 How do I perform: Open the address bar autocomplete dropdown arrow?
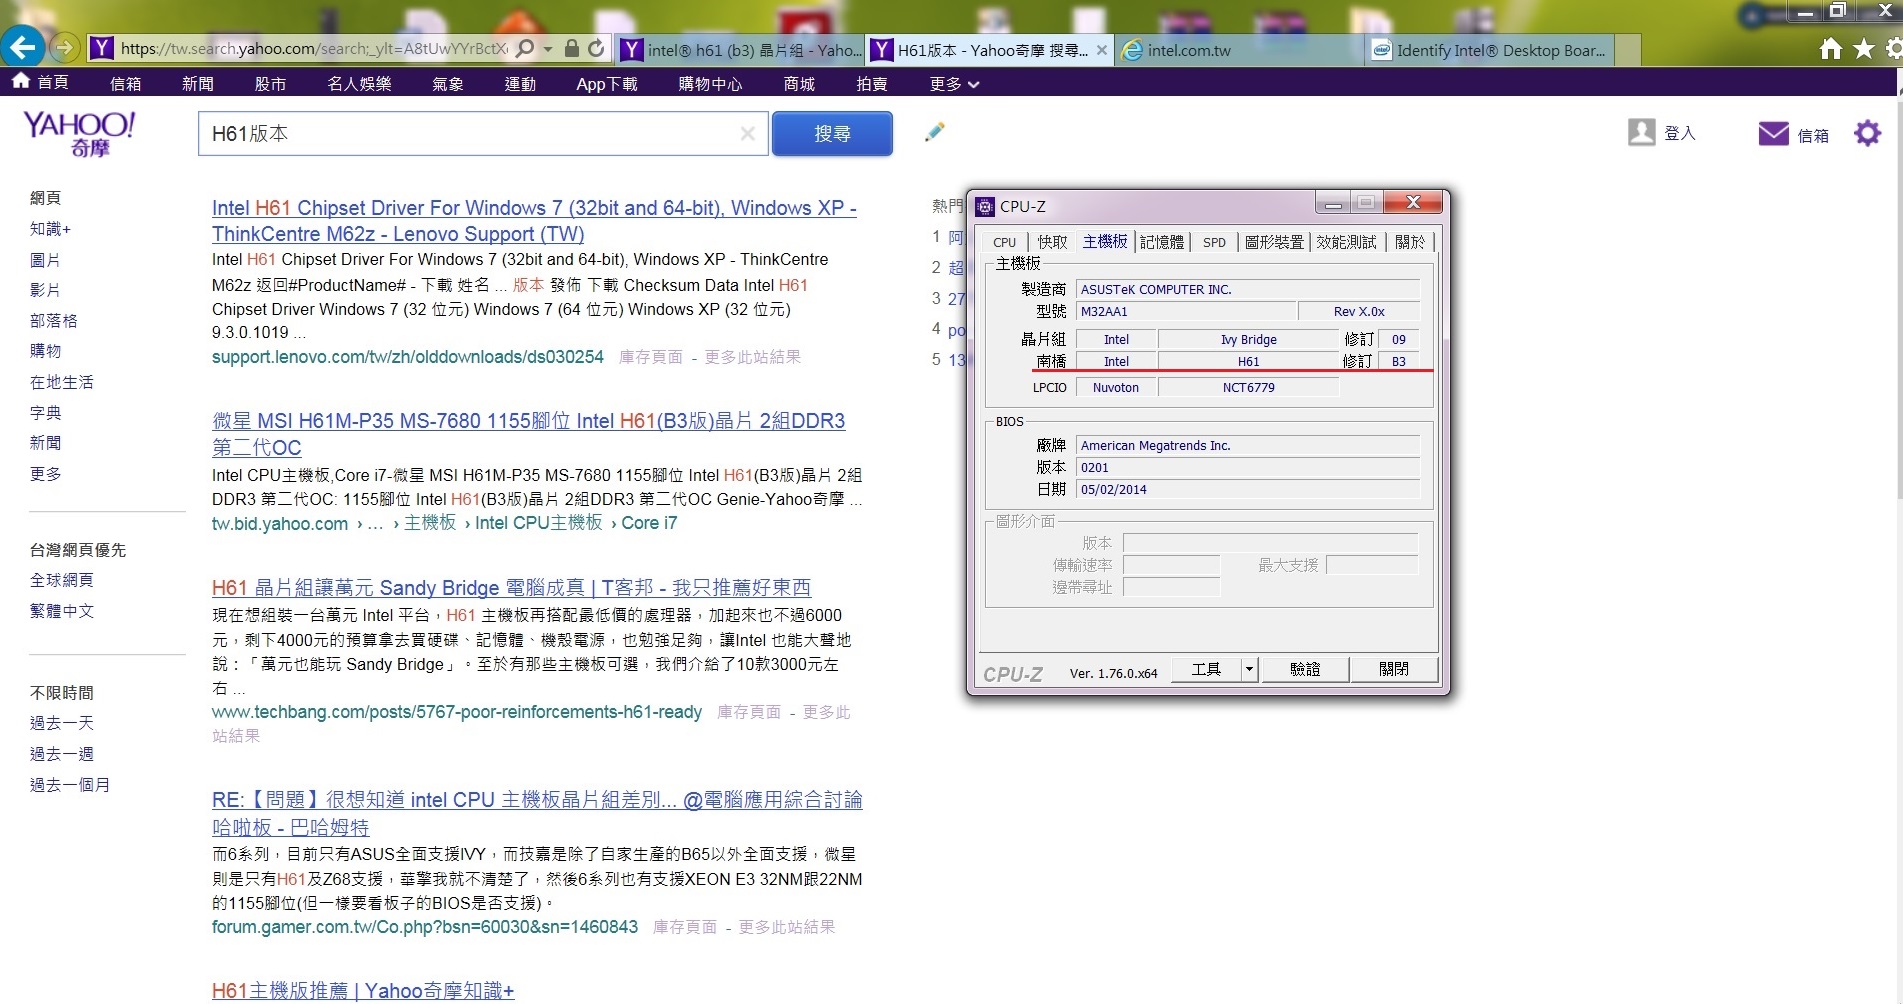[x=548, y=49]
